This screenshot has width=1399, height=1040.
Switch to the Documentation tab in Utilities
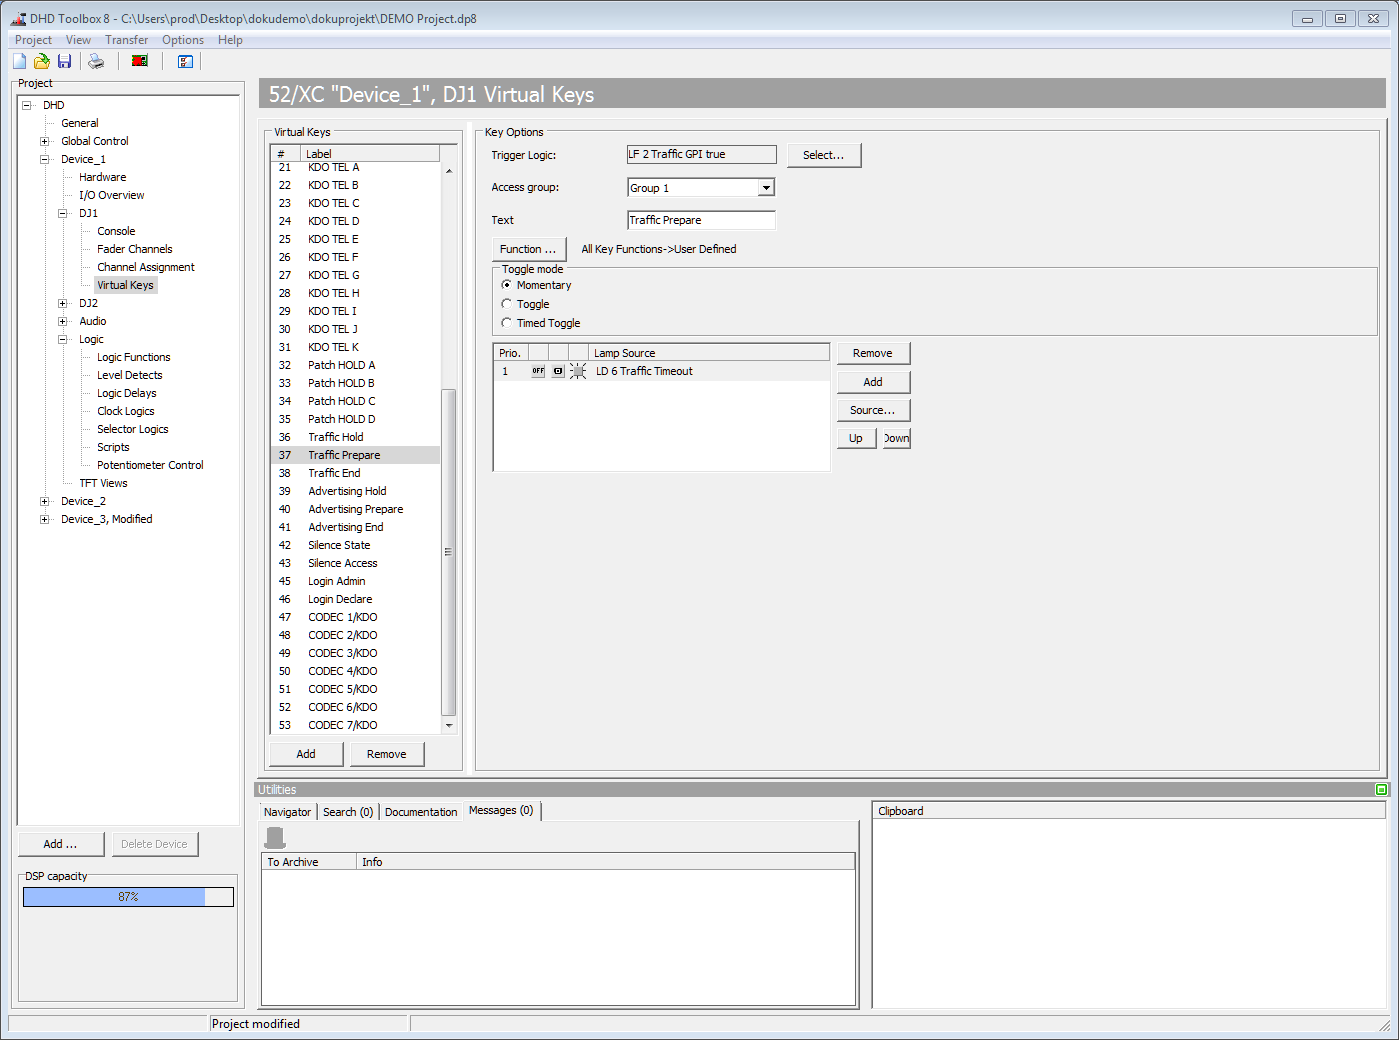[x=421, y=811]
